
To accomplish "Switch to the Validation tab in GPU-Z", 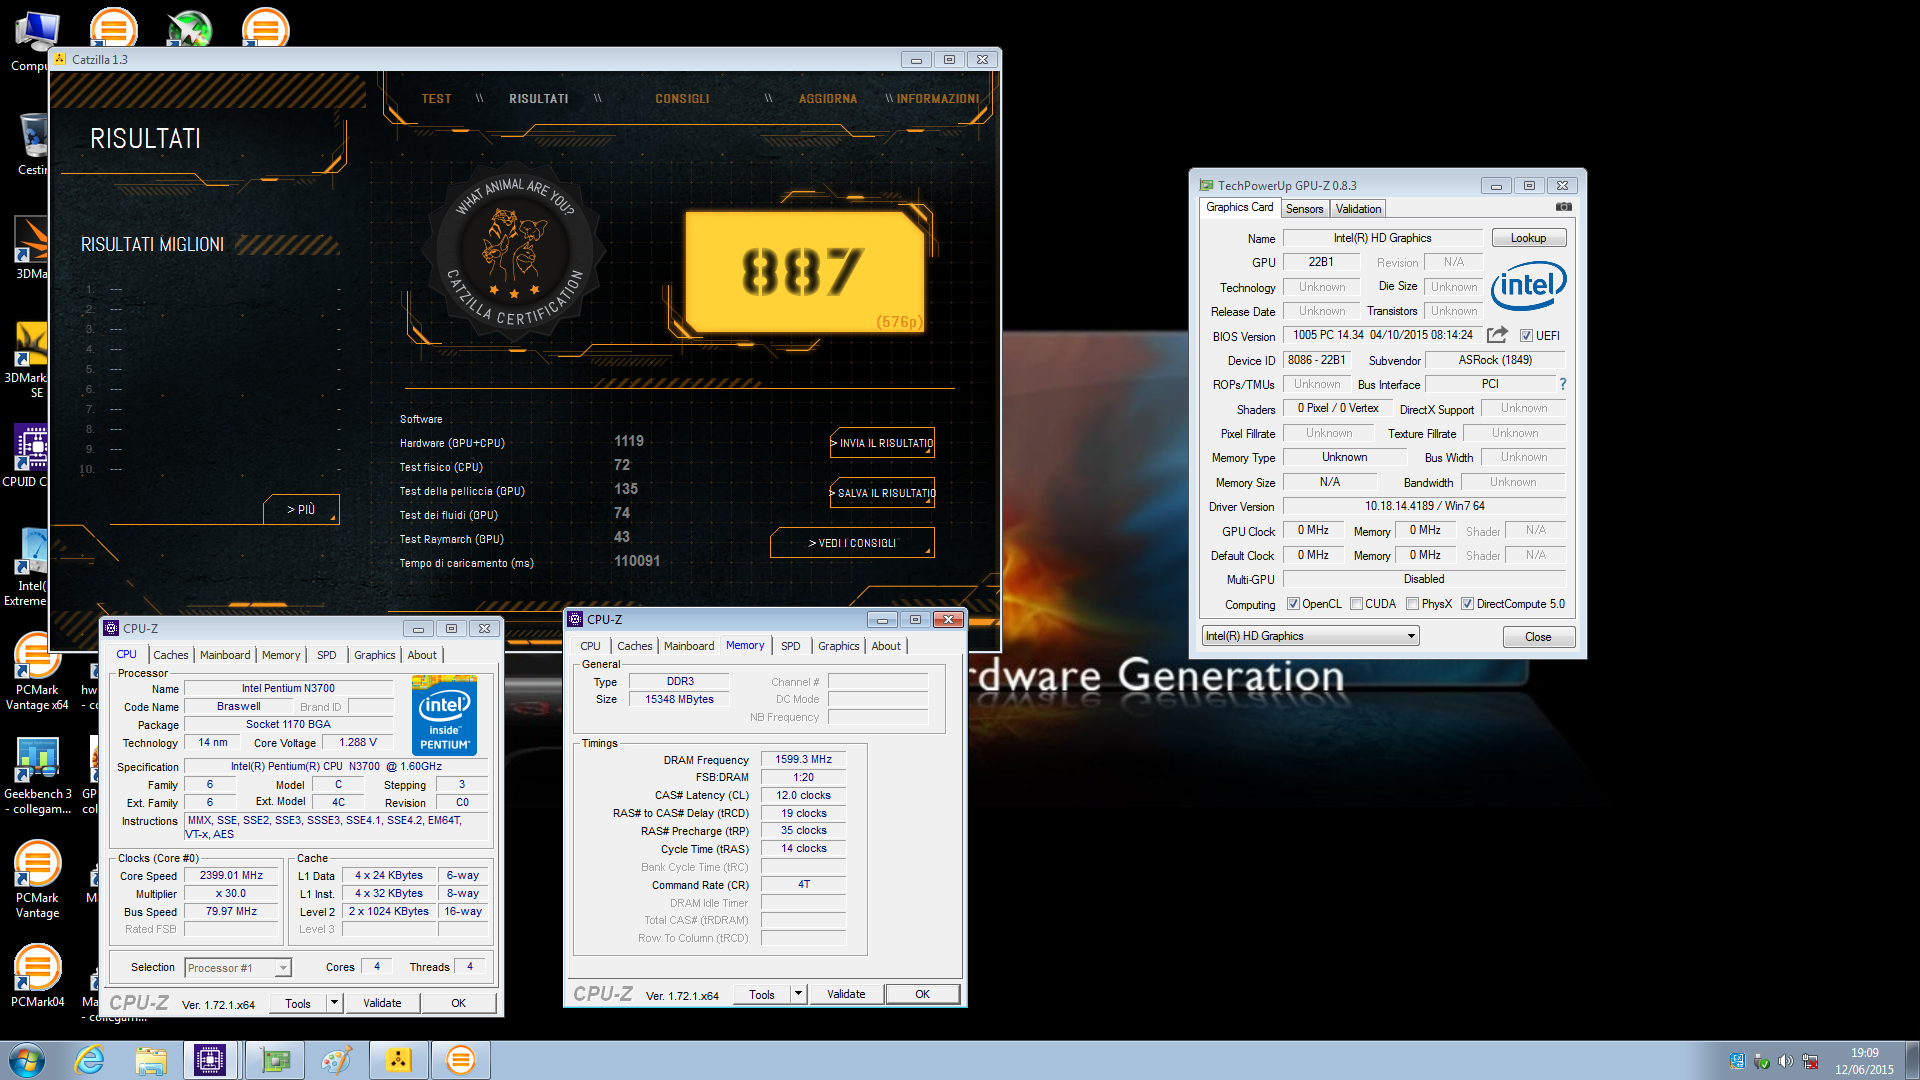I will (1358, 208).
